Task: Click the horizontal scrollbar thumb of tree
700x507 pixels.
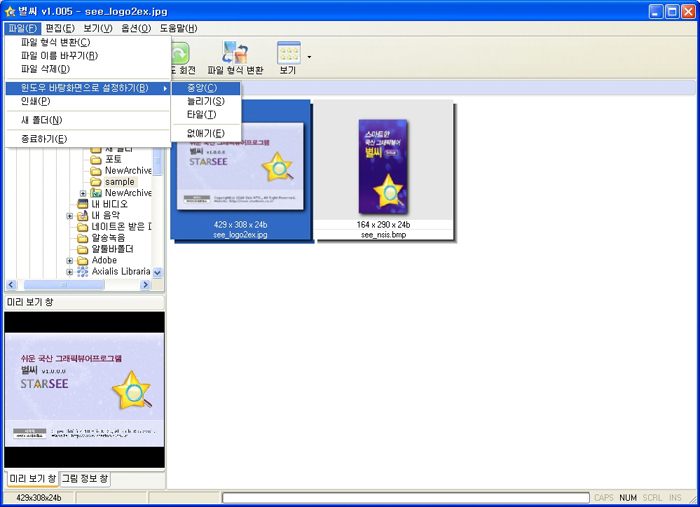Action: click(x=64, y=284)
